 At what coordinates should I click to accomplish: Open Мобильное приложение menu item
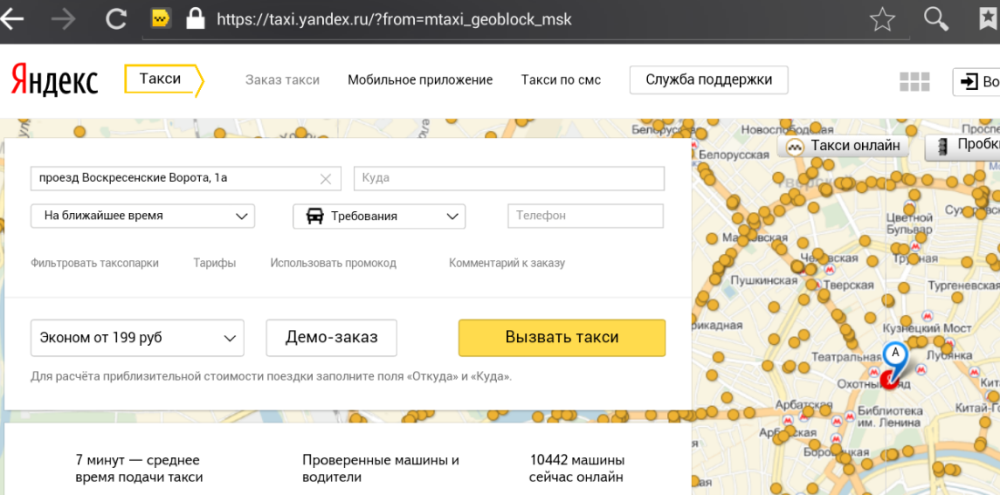coord(420,80)
